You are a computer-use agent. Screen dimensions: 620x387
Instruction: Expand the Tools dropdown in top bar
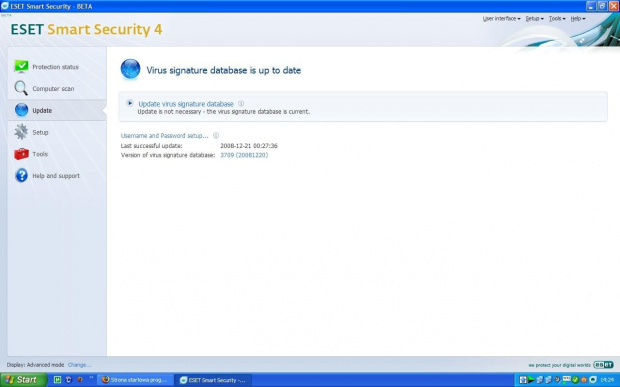(x=557, y=19)
